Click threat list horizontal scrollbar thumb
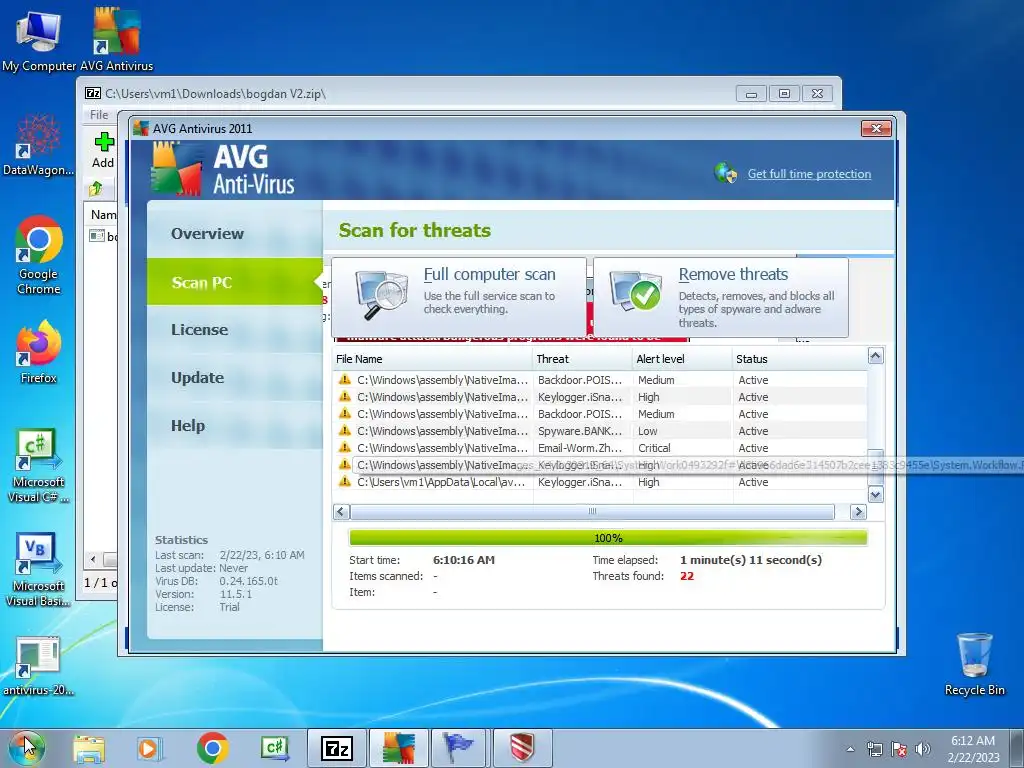 592,512
